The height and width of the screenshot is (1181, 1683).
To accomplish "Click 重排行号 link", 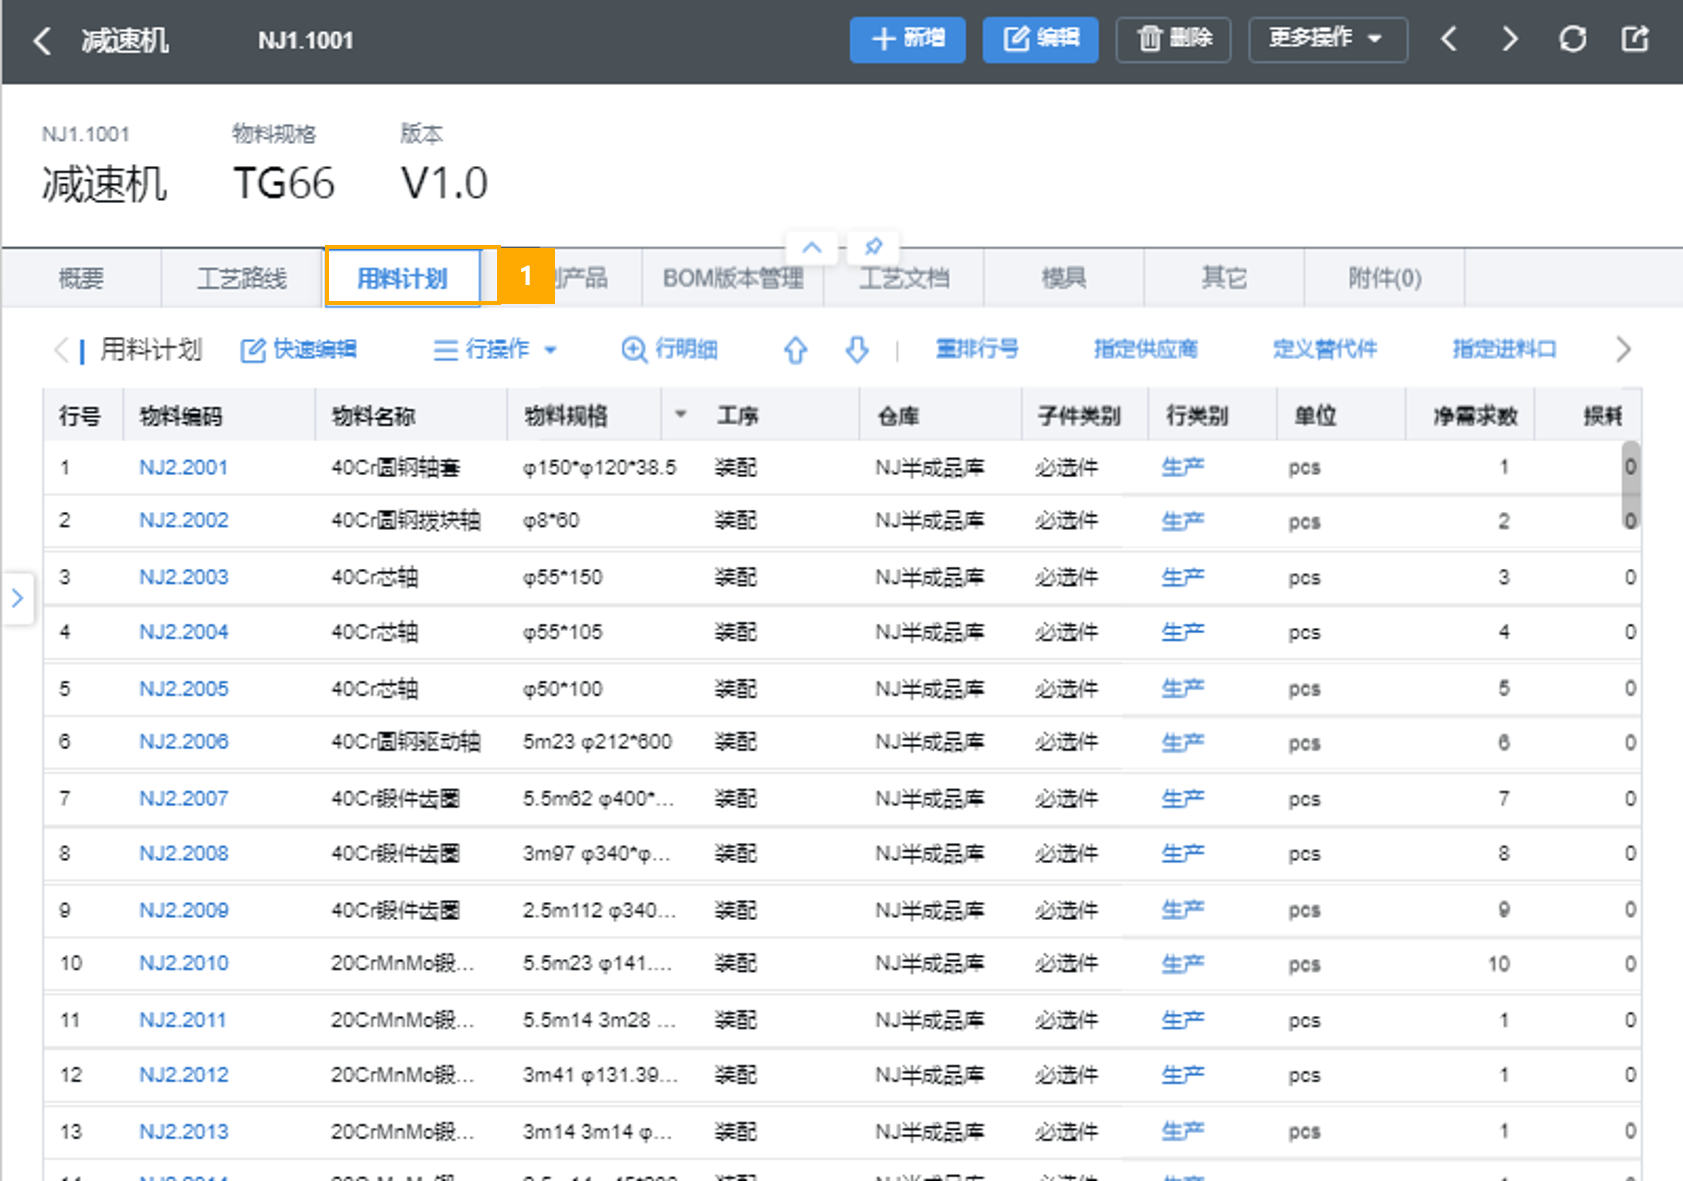I will click(977, 349).
